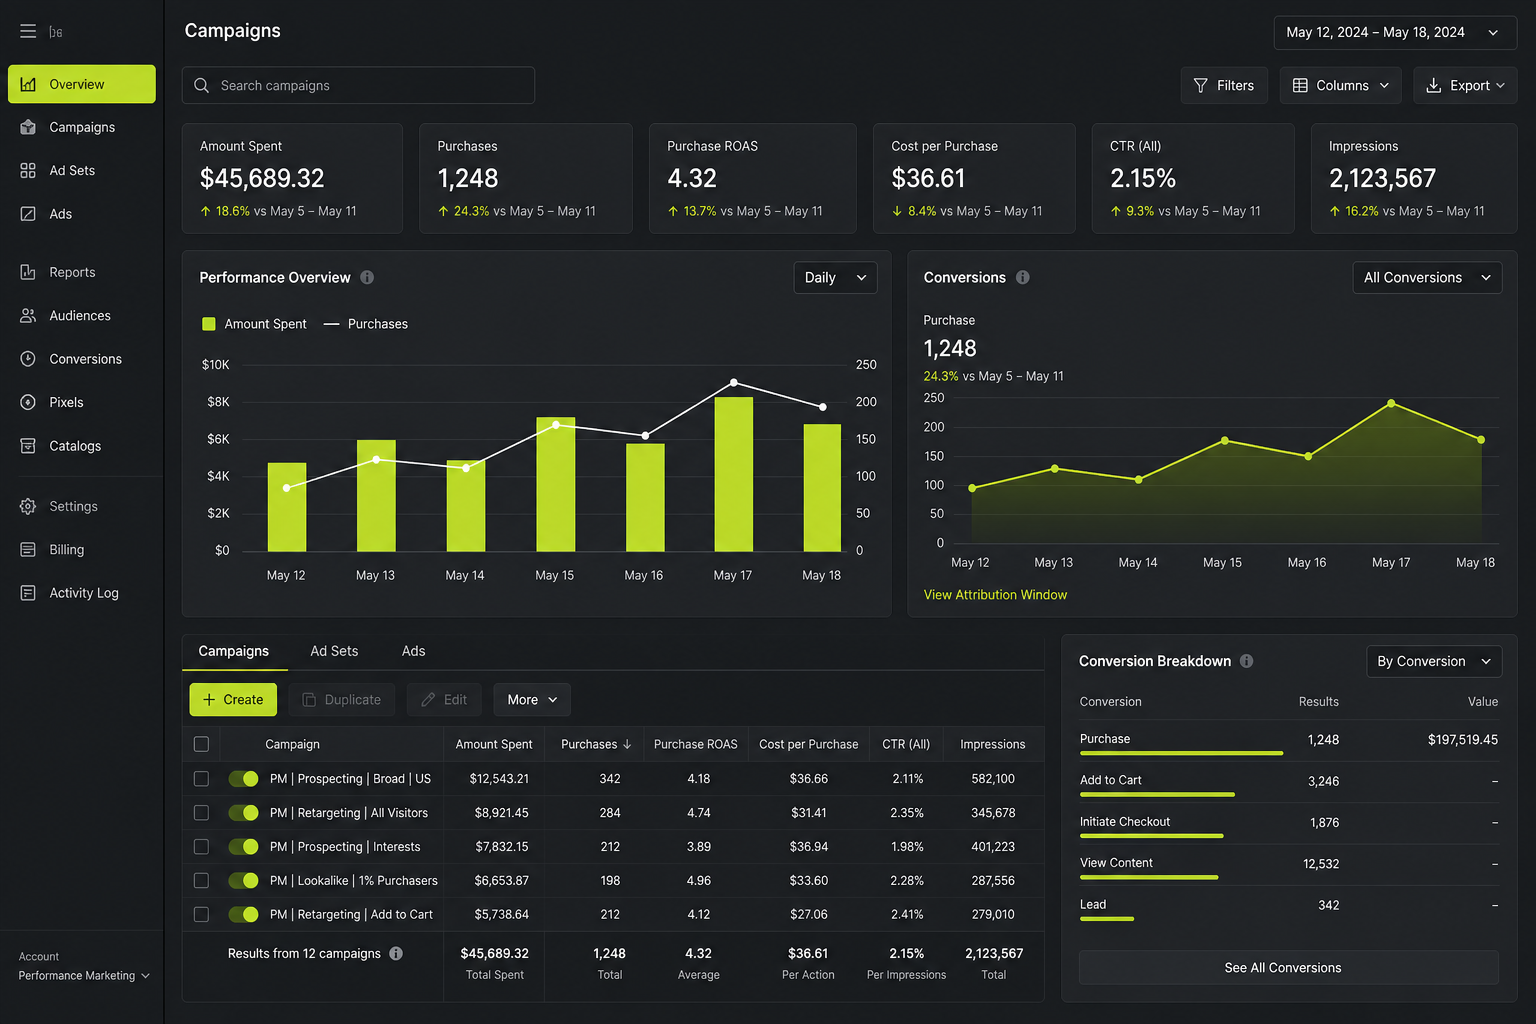Click the Conversions panel info icon

[1023, 278]
